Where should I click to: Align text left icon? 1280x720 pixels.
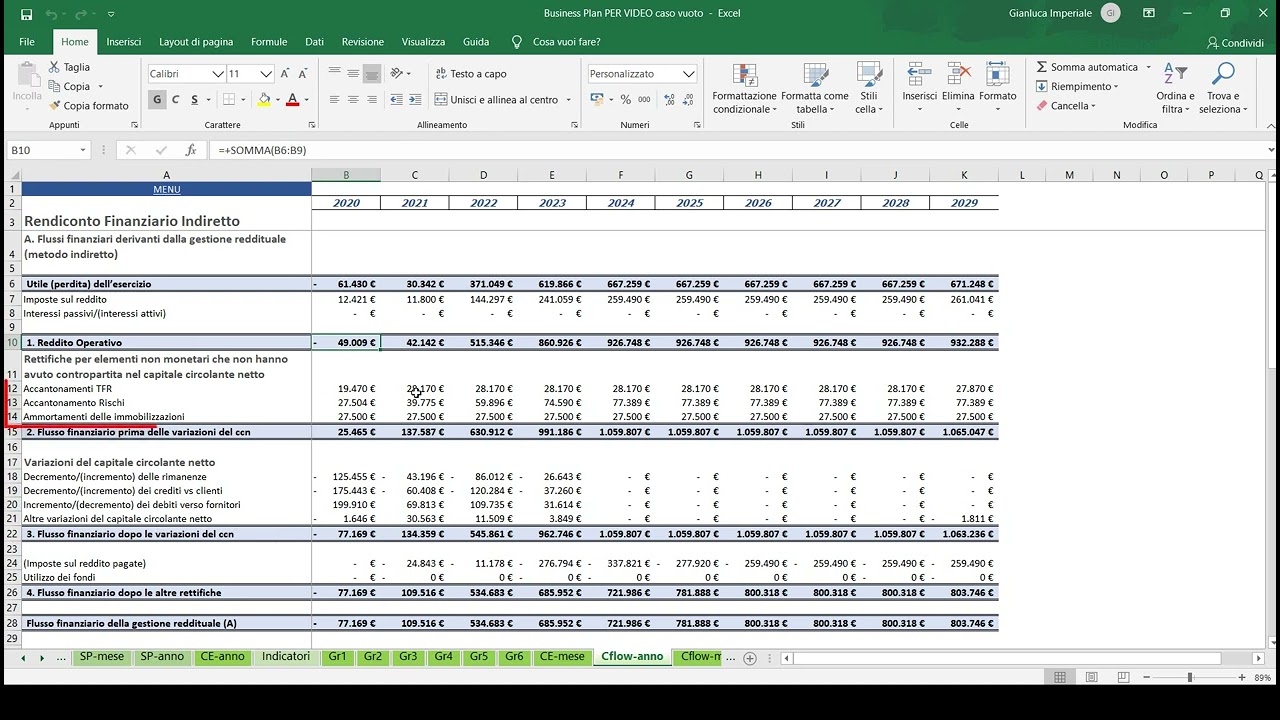334,100
